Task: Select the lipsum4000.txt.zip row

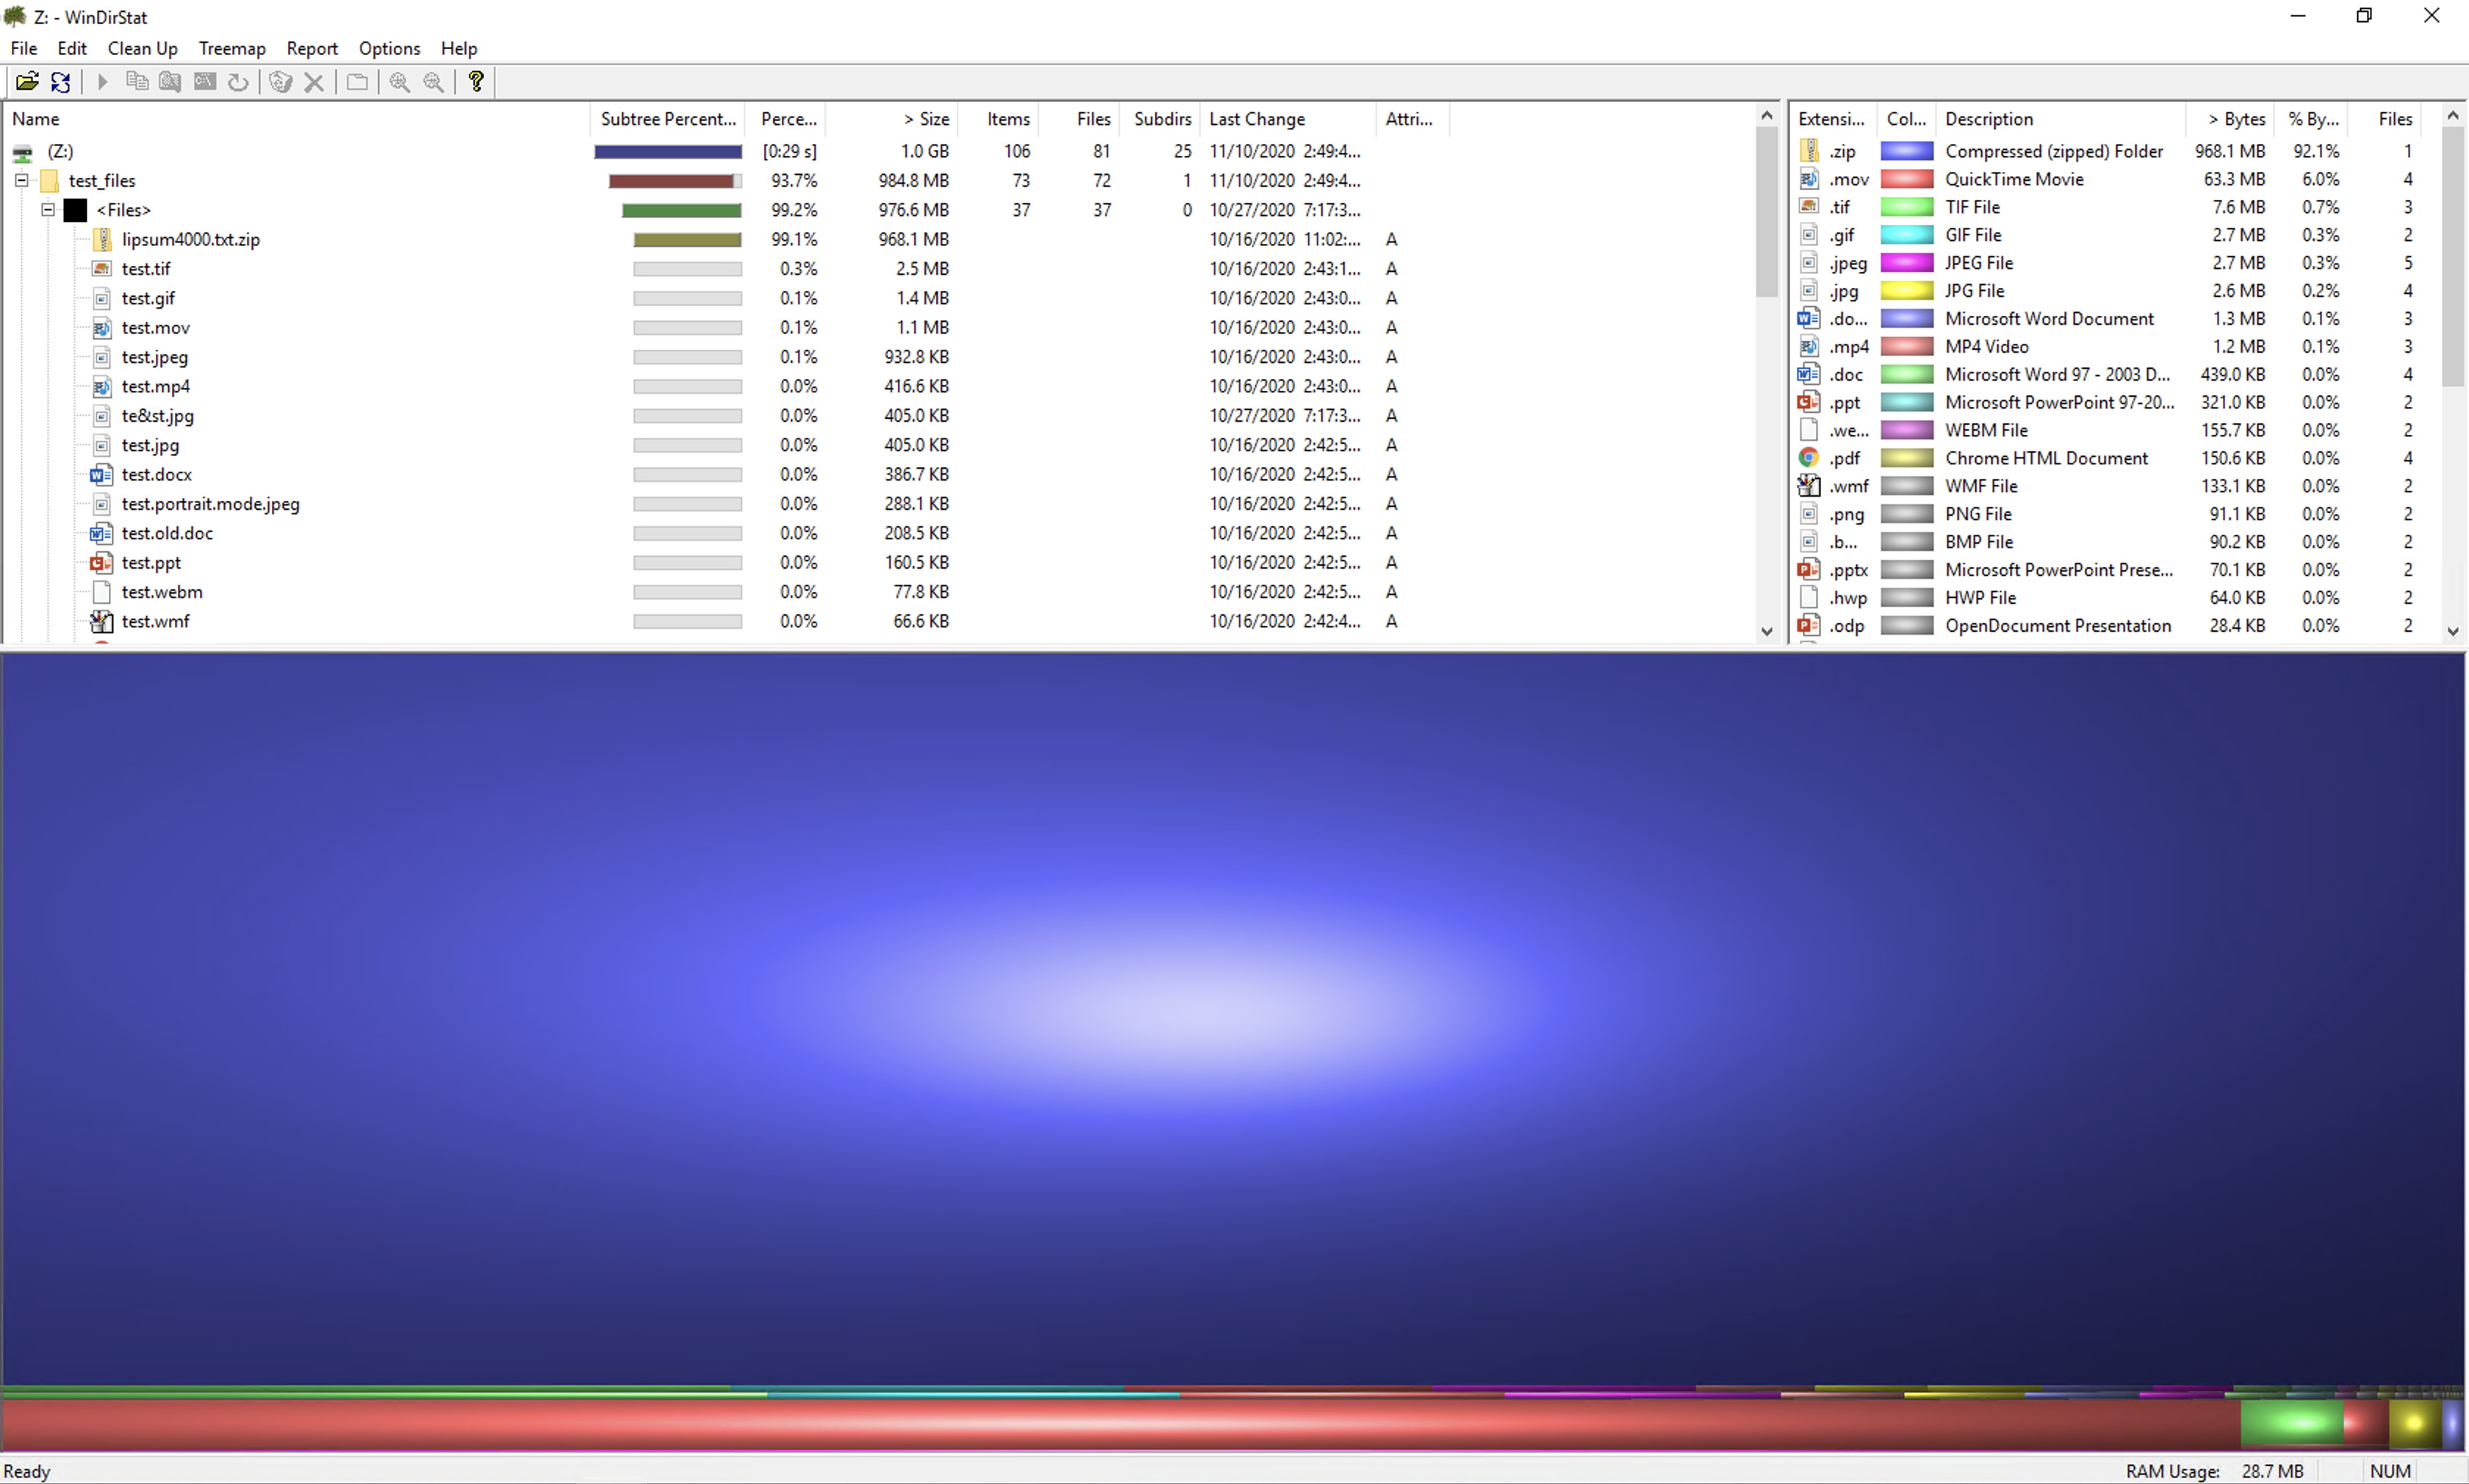Action: pos(728,240)
